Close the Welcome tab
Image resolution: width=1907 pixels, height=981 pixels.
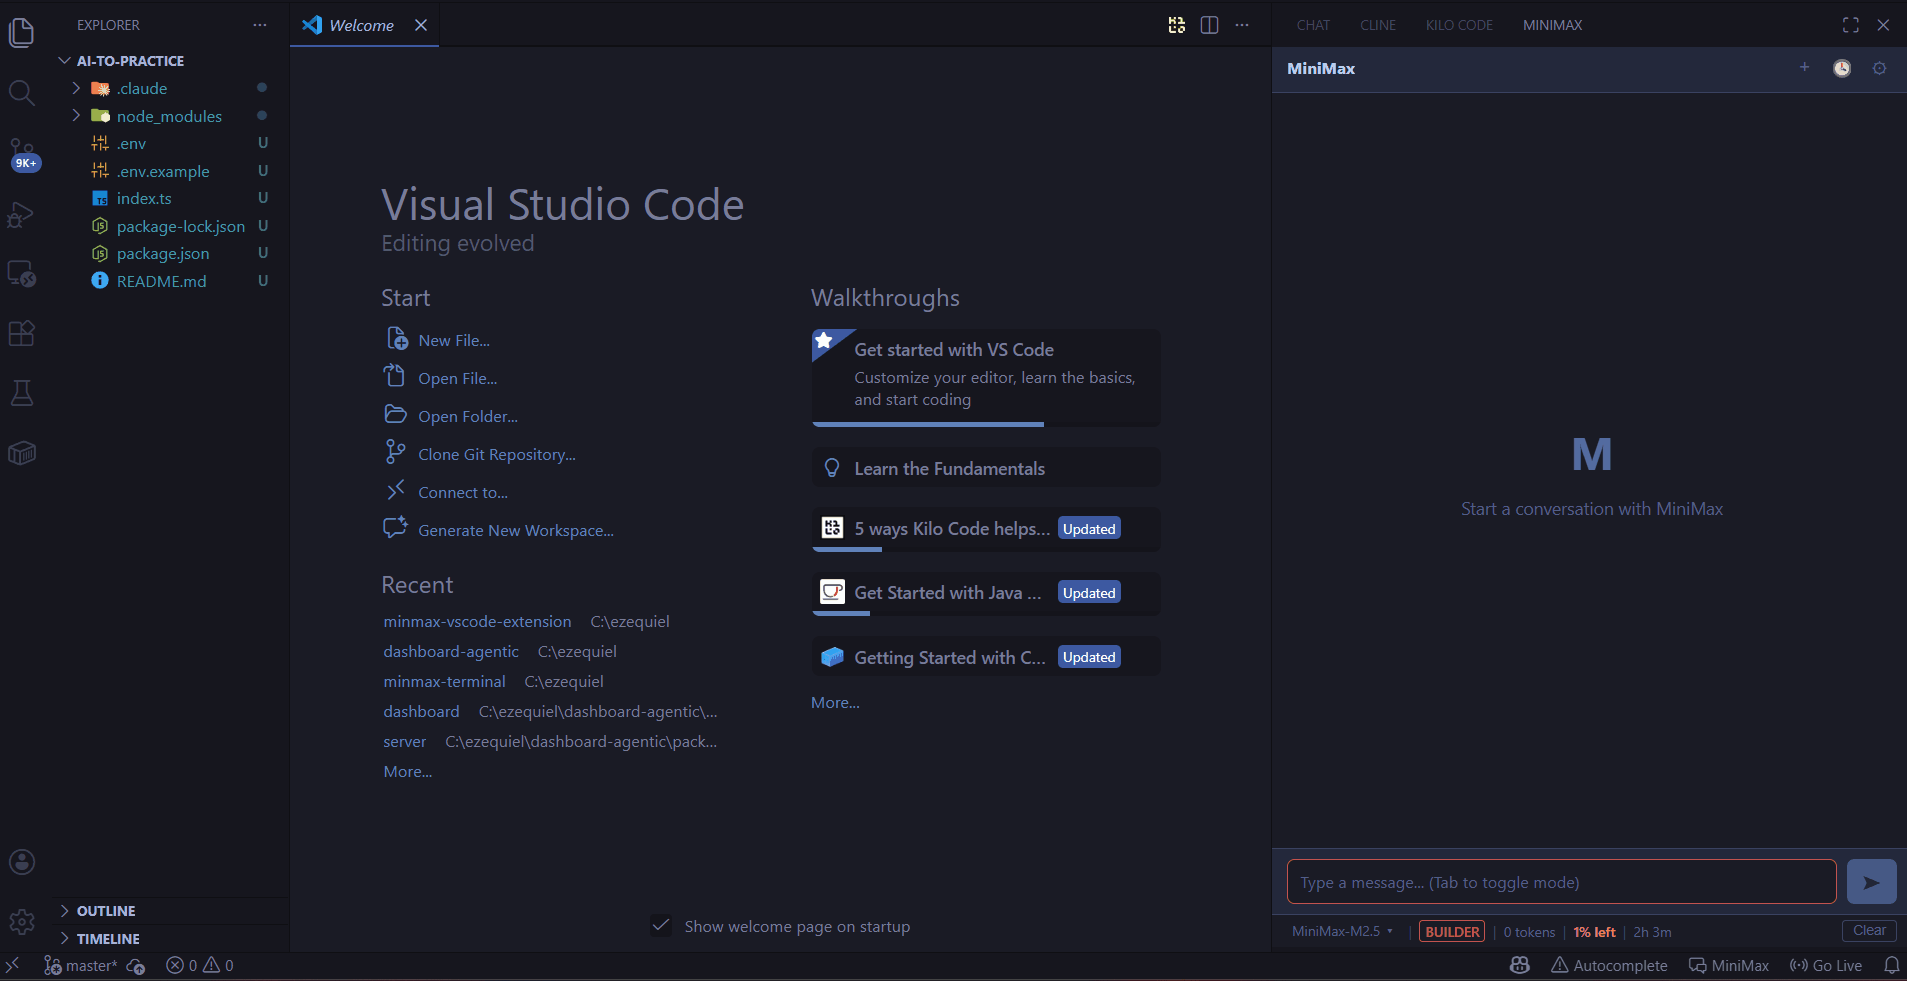(x=421, y=25)
